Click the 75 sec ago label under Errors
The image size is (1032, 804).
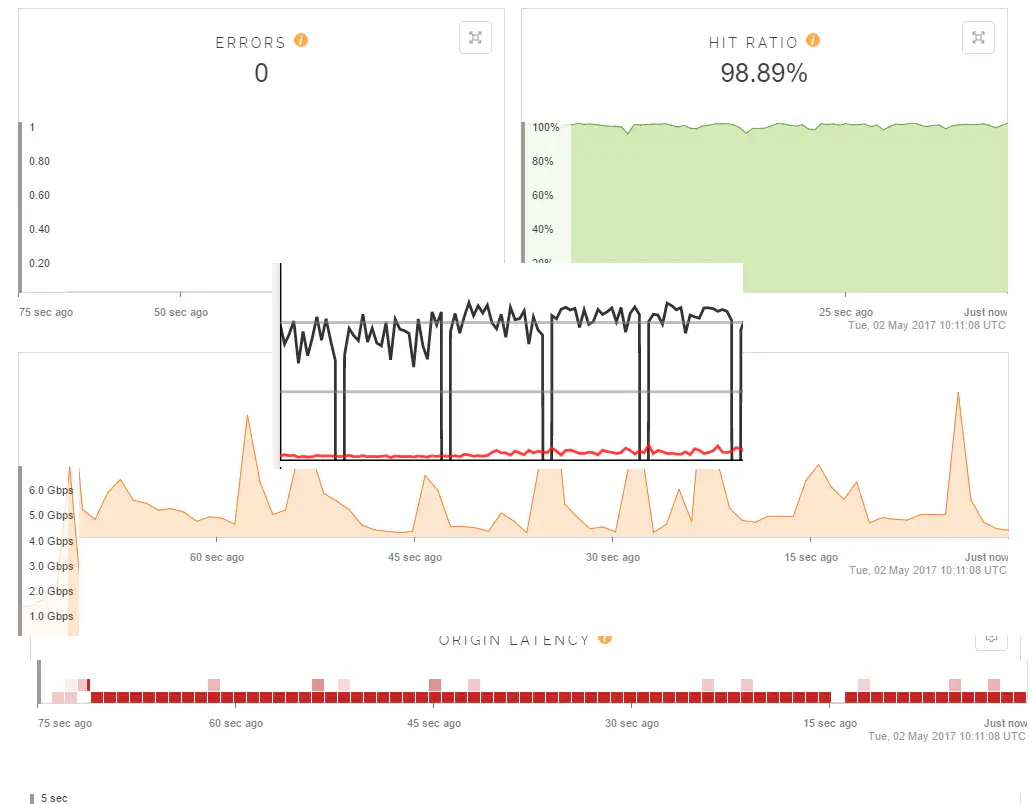[x=46, y=312]
